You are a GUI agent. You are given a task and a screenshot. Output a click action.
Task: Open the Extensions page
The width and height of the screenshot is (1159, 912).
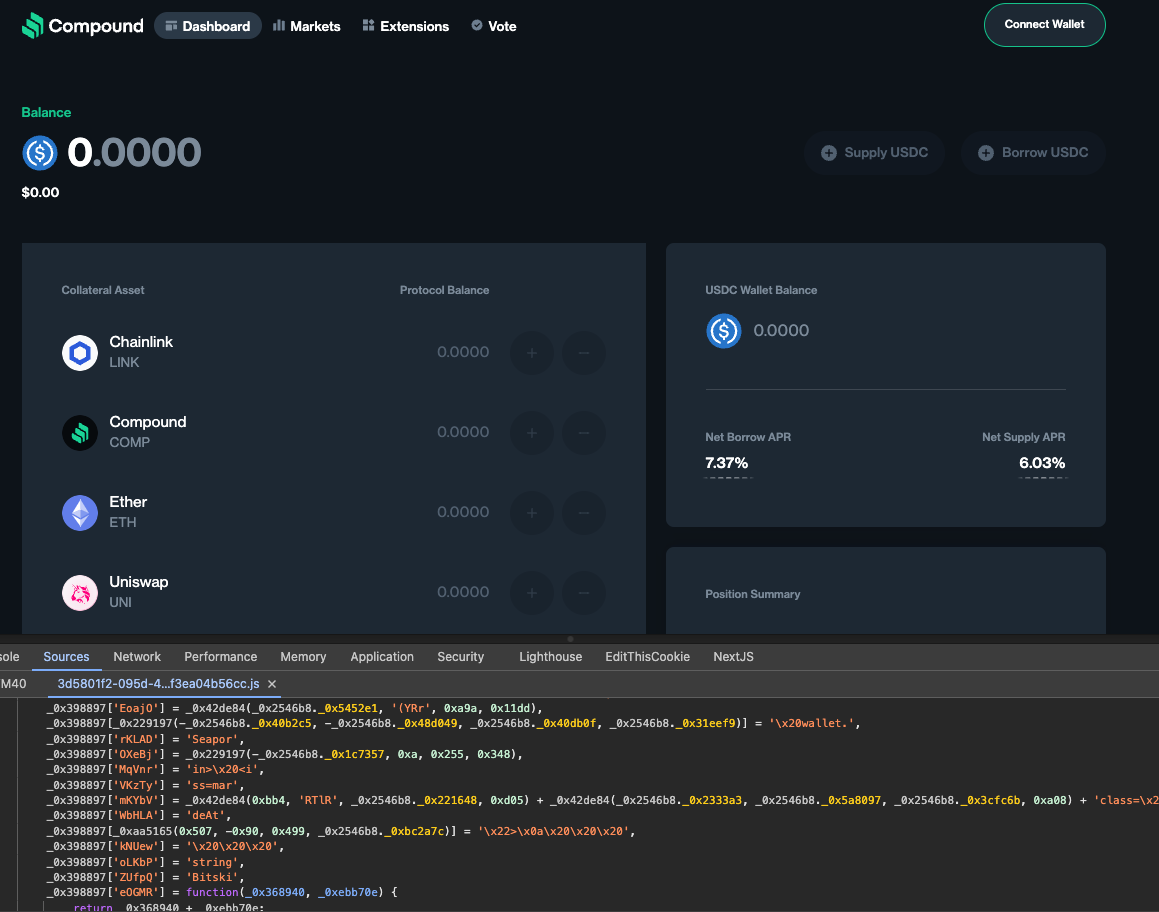click(405, 26)
